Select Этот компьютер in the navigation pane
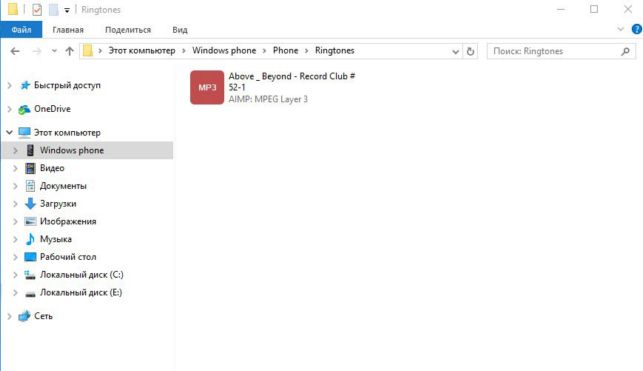 click(x=67, y=133)
